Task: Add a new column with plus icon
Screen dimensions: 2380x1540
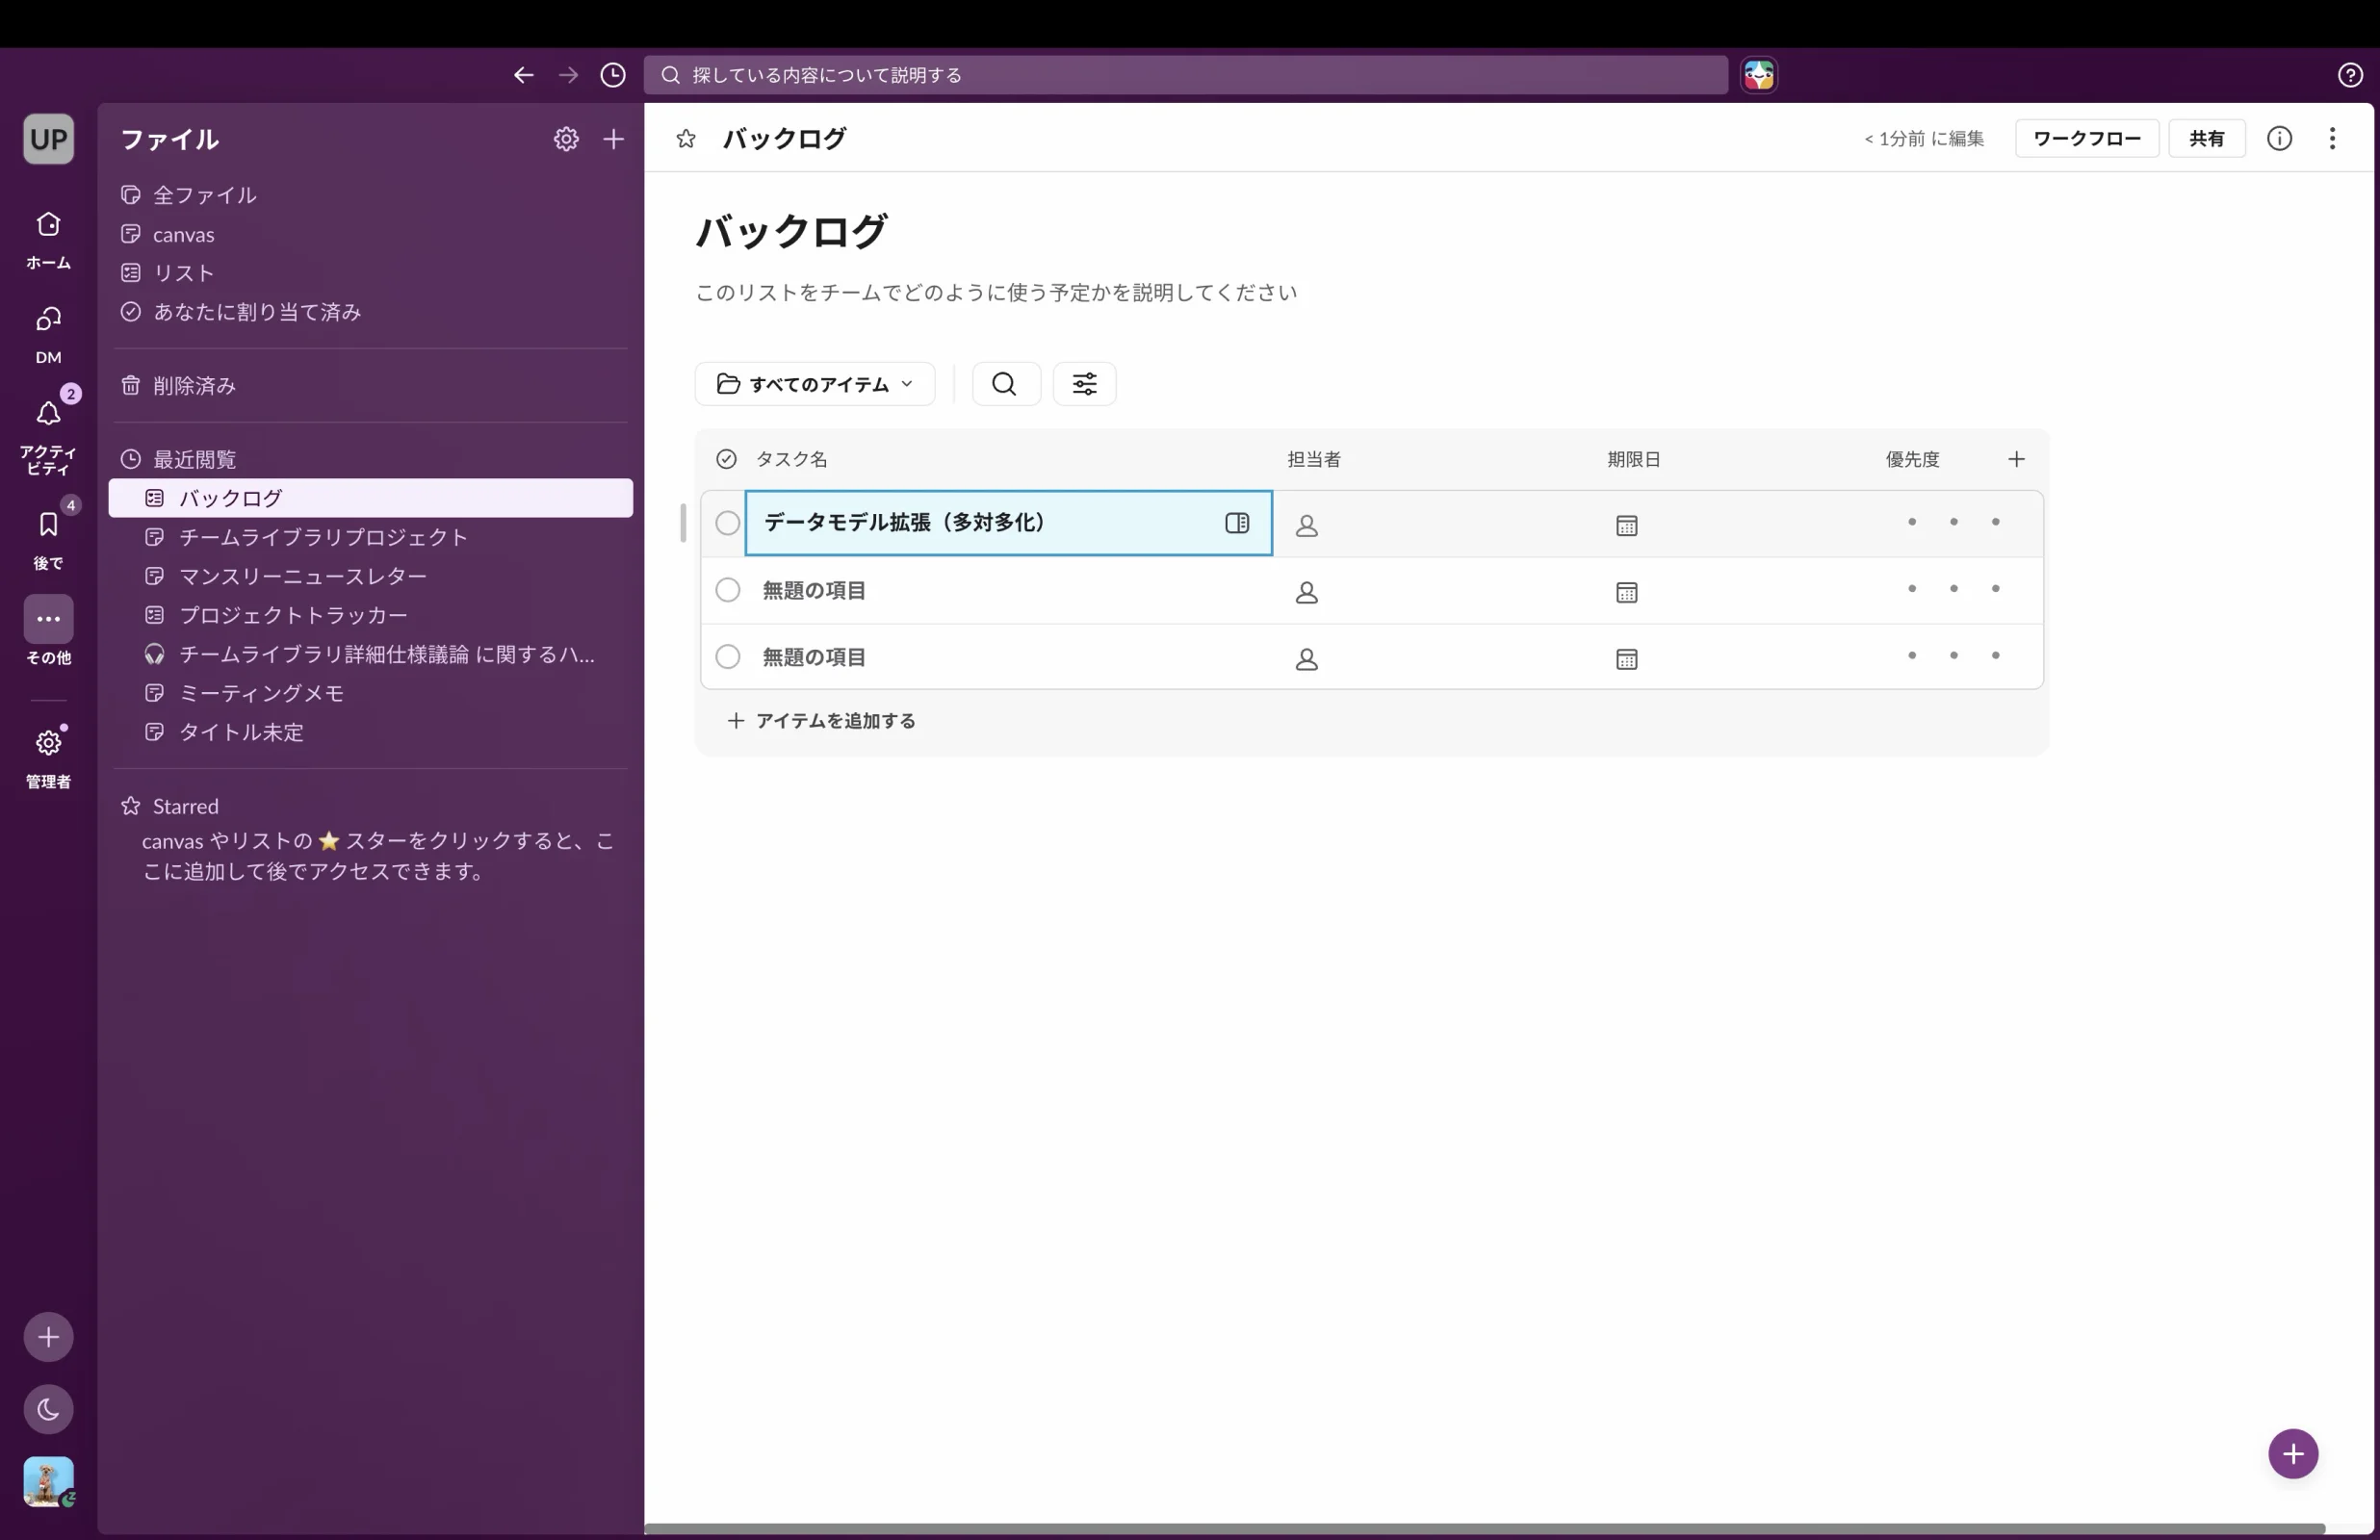Action: point(2016,459)
